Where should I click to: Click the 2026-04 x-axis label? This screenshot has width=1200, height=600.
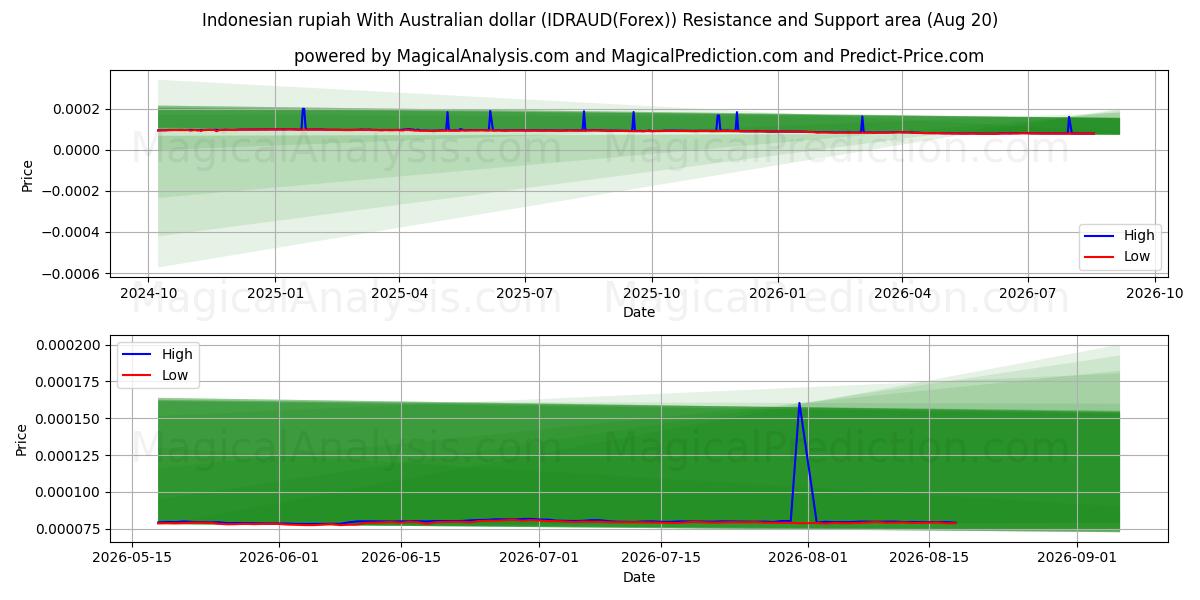click(902, 294)
